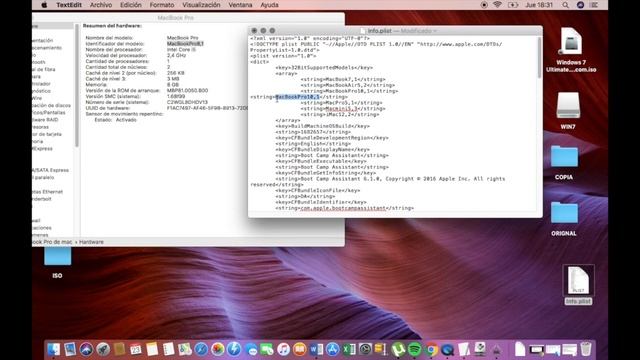Select Tarjetas Ethernet in System Information sidebar
Viewport: 640px width, 360px height.
[47, 192]
